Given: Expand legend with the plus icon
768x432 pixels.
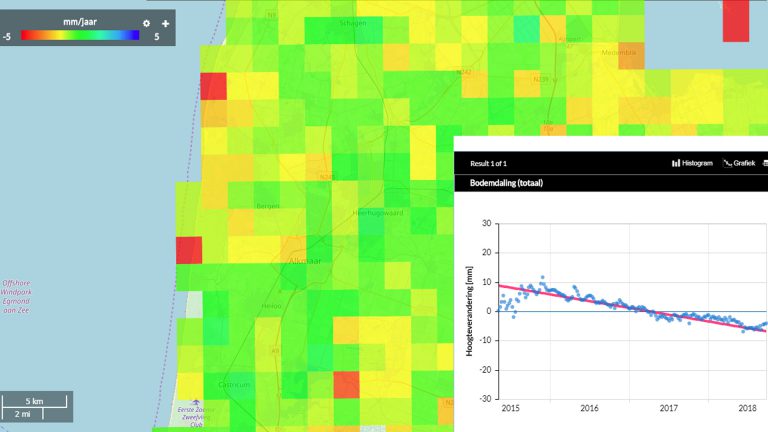Looking at the screenshot, I should point(166,23).
